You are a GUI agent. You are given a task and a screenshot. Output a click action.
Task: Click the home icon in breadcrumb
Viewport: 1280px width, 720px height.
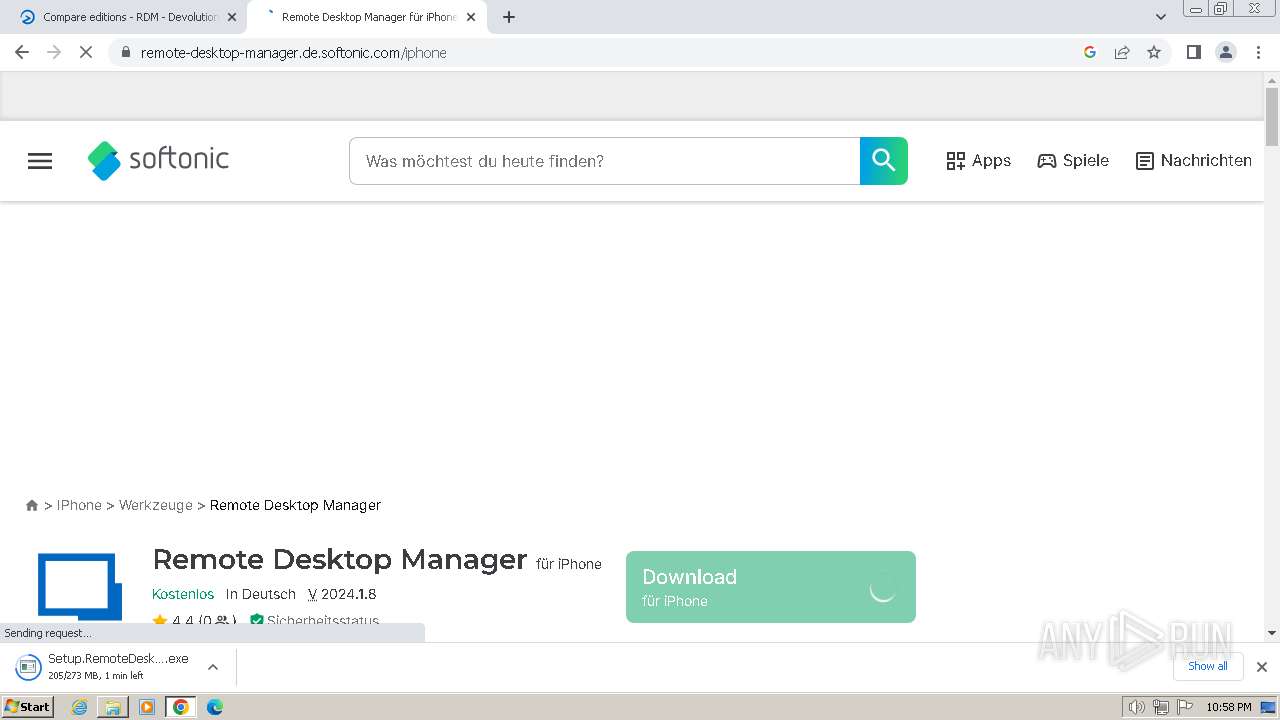coord(32,506)
